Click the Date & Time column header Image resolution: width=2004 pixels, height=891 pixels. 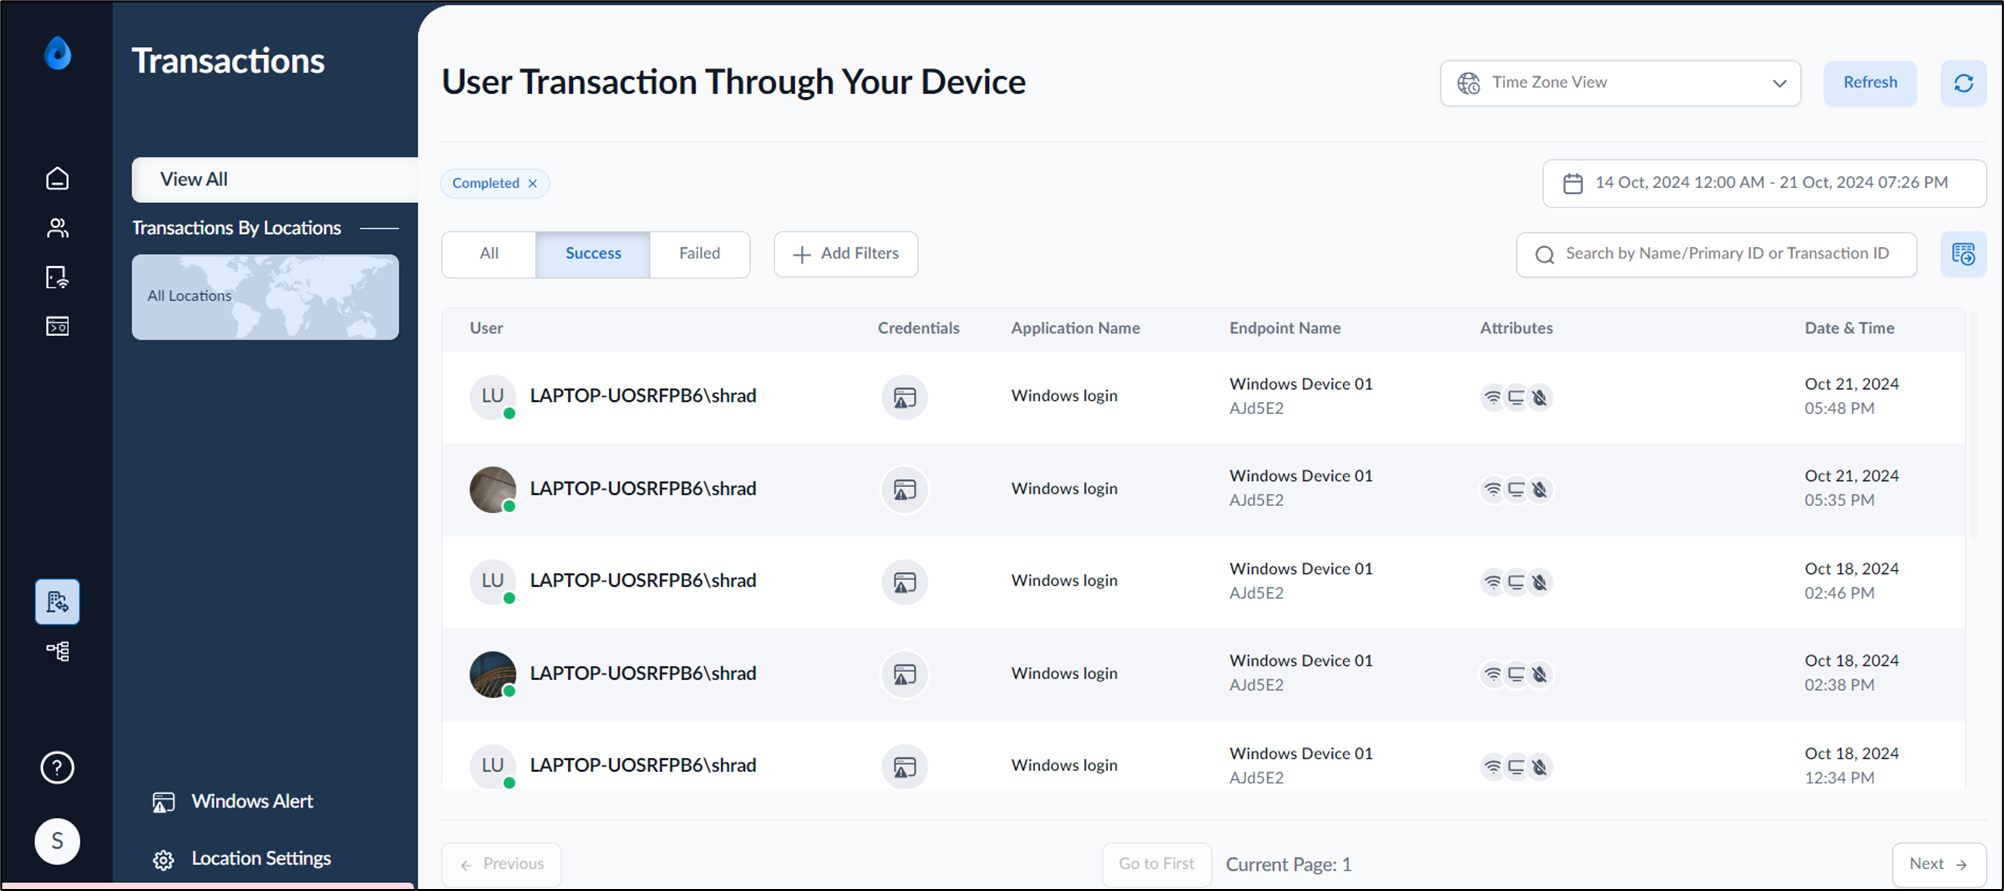1849,328
